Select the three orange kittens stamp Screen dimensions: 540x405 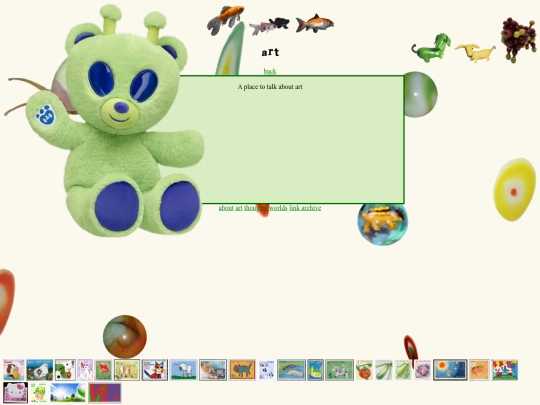127,370
